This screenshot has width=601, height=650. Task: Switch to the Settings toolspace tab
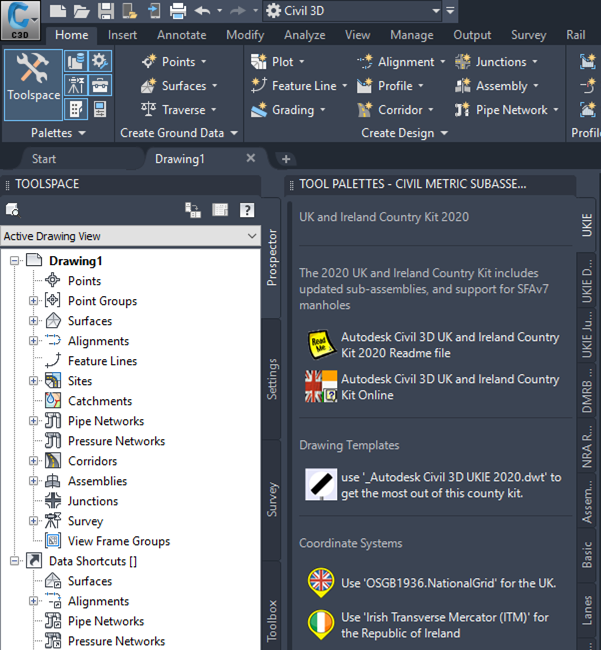271,379
